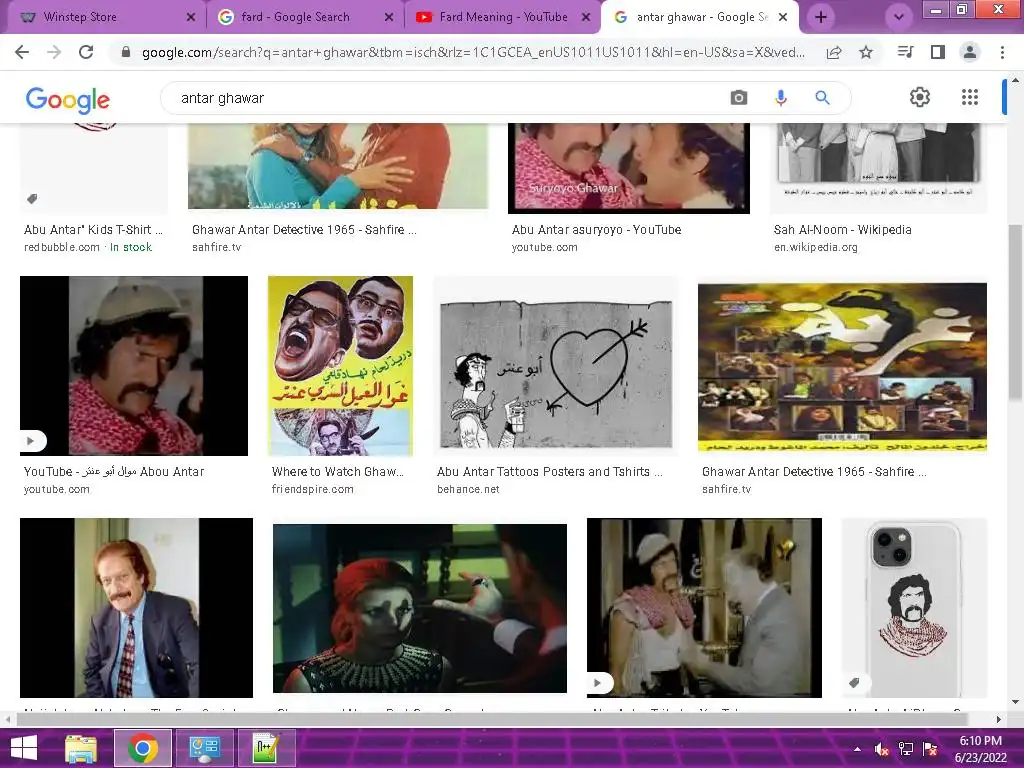Open the Chrome side panel
Viewport: 1024px width, 768px height.
[x=938, y=52]
